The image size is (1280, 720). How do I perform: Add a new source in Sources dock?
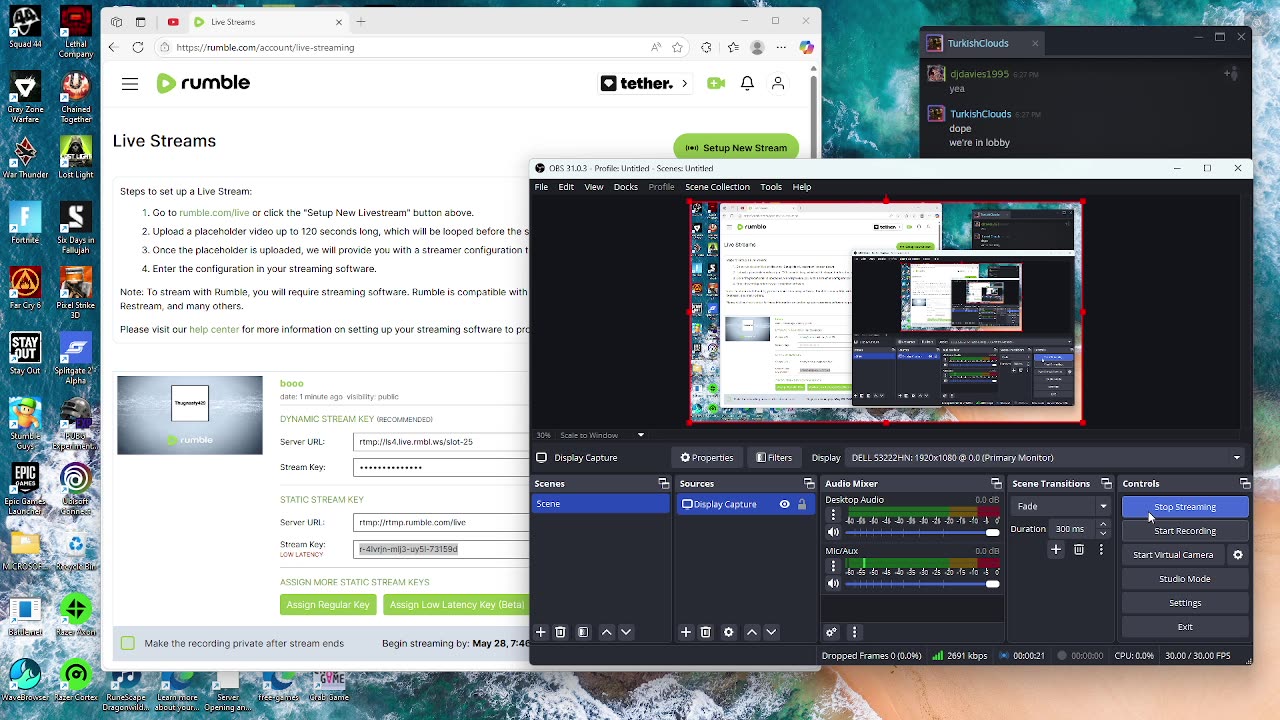(x=686, y=632)
